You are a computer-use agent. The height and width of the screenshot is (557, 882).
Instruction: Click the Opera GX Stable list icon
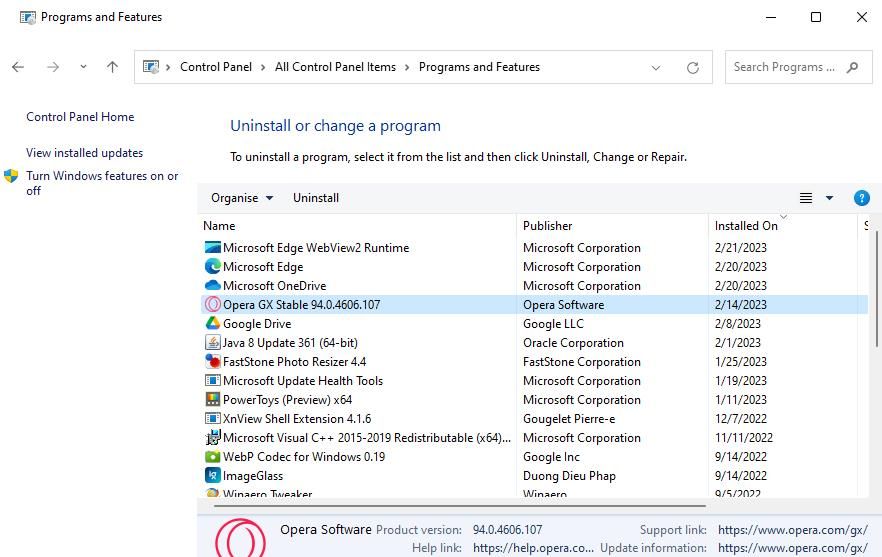coord(213,304)
